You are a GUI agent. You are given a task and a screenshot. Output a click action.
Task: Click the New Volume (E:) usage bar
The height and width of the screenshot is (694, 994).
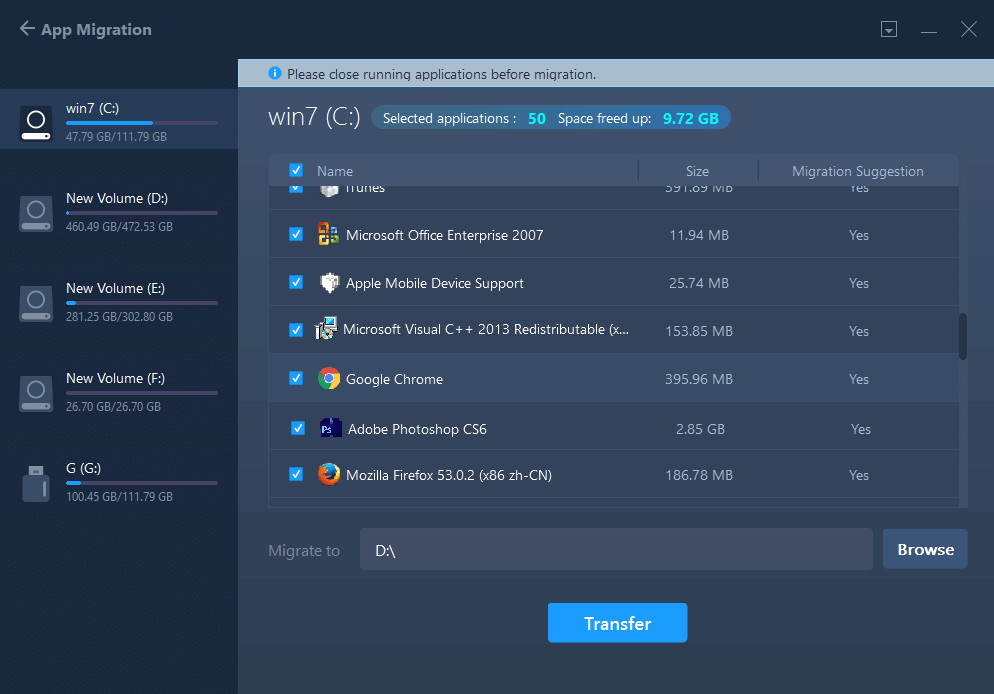coord(142,303)
